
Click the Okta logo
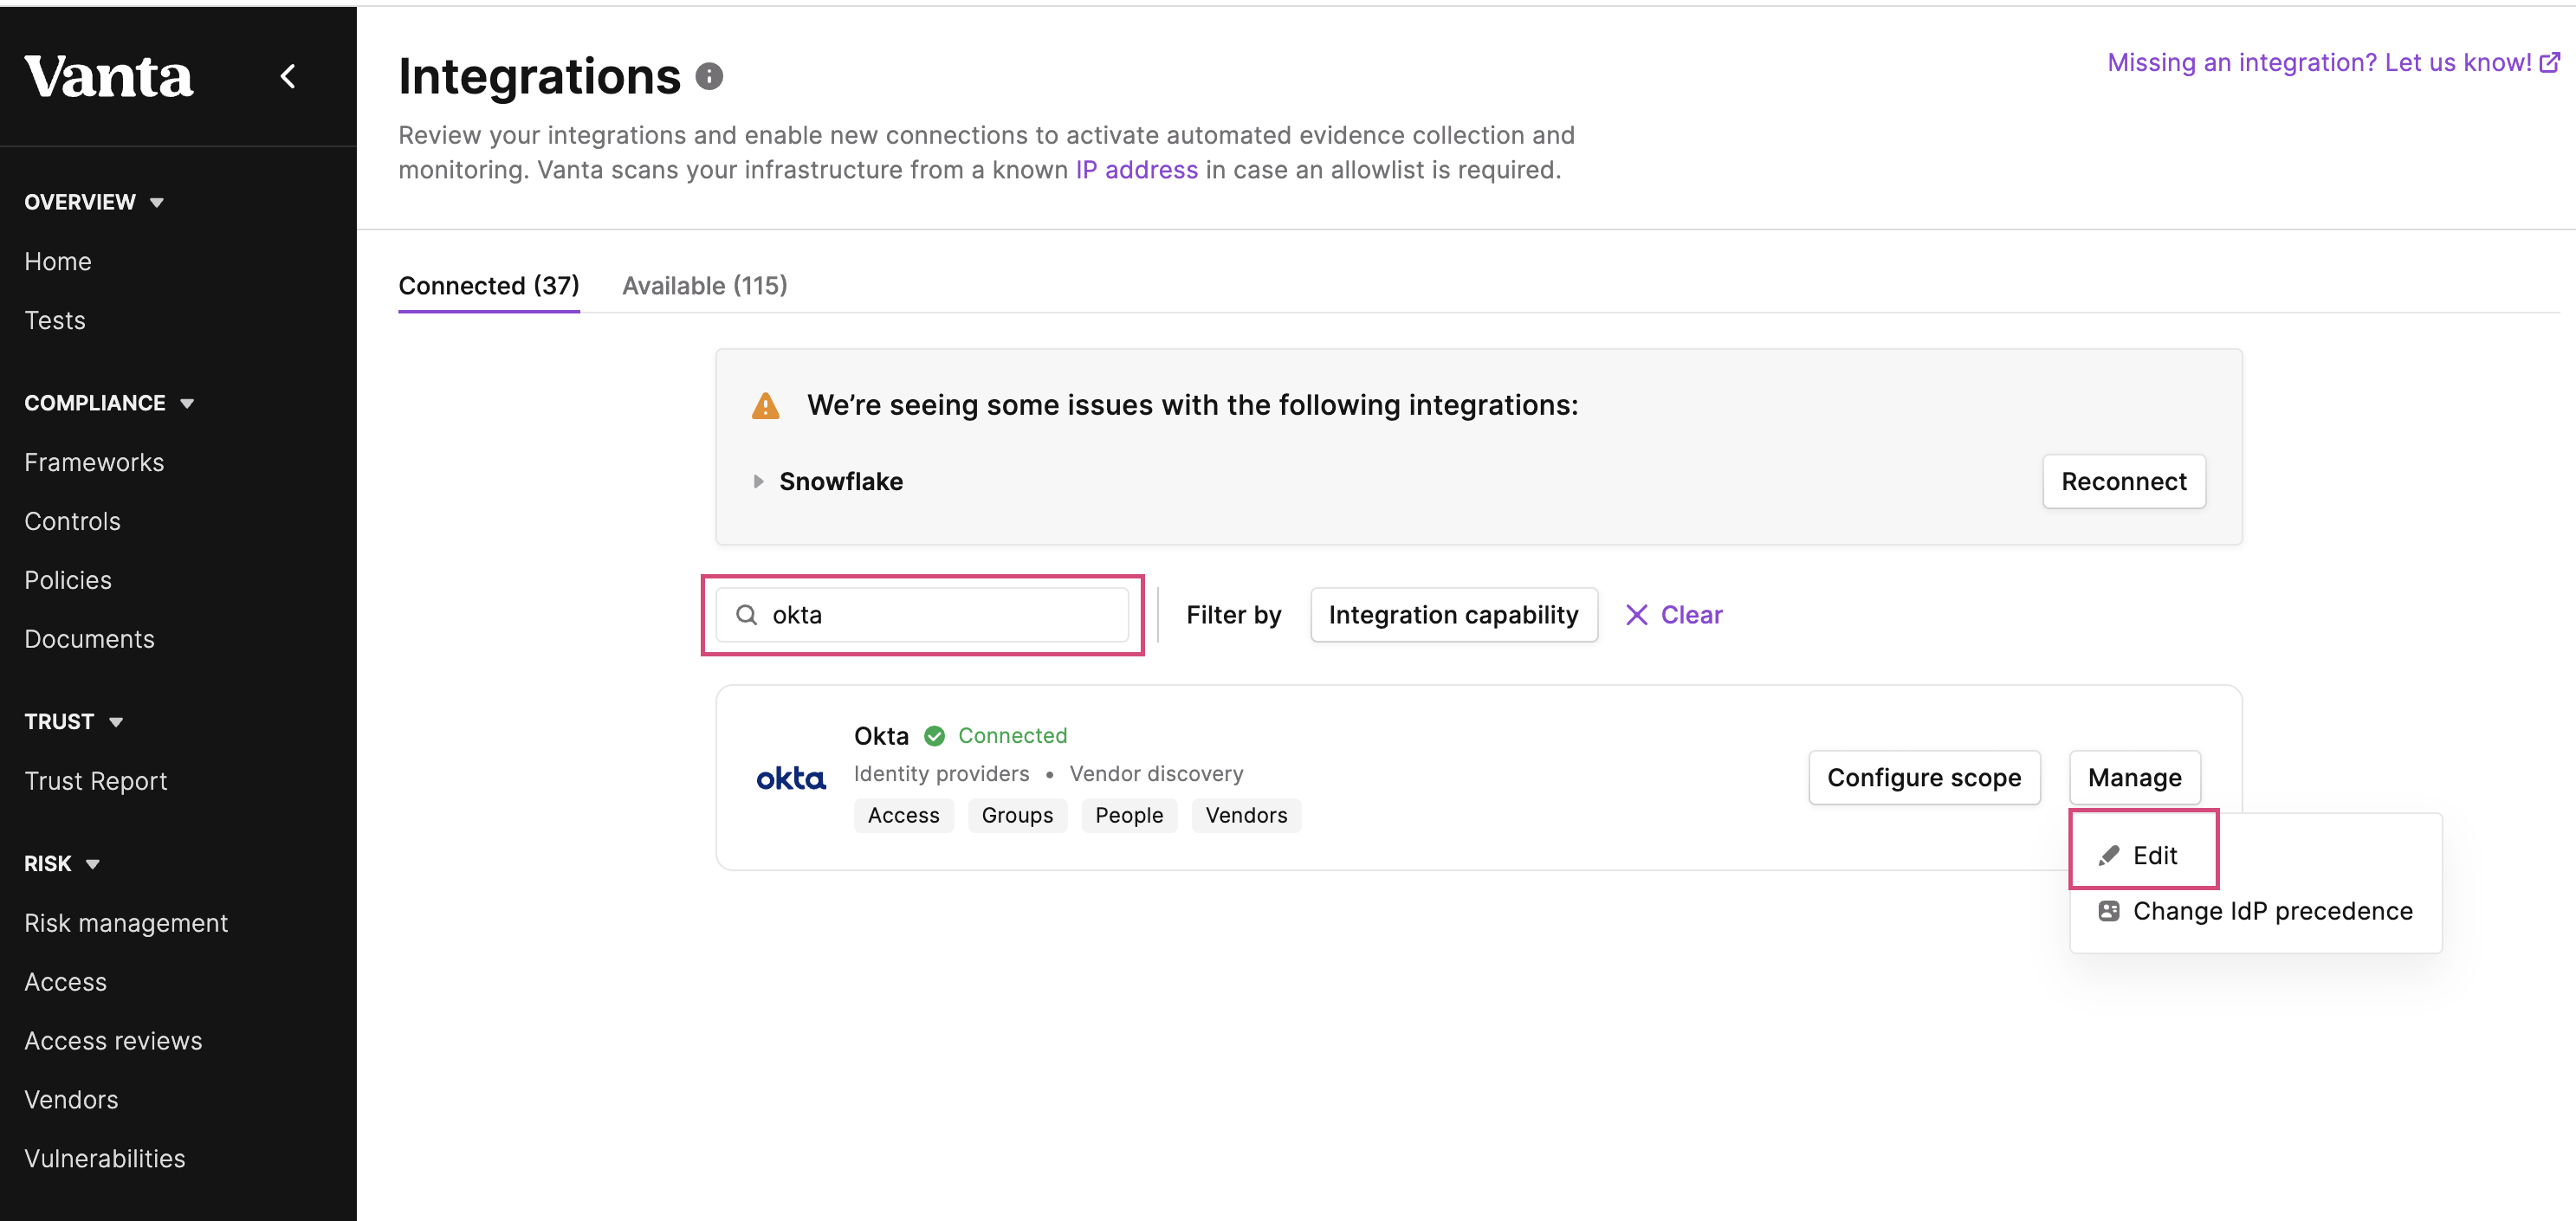click(x=791, y=778)
